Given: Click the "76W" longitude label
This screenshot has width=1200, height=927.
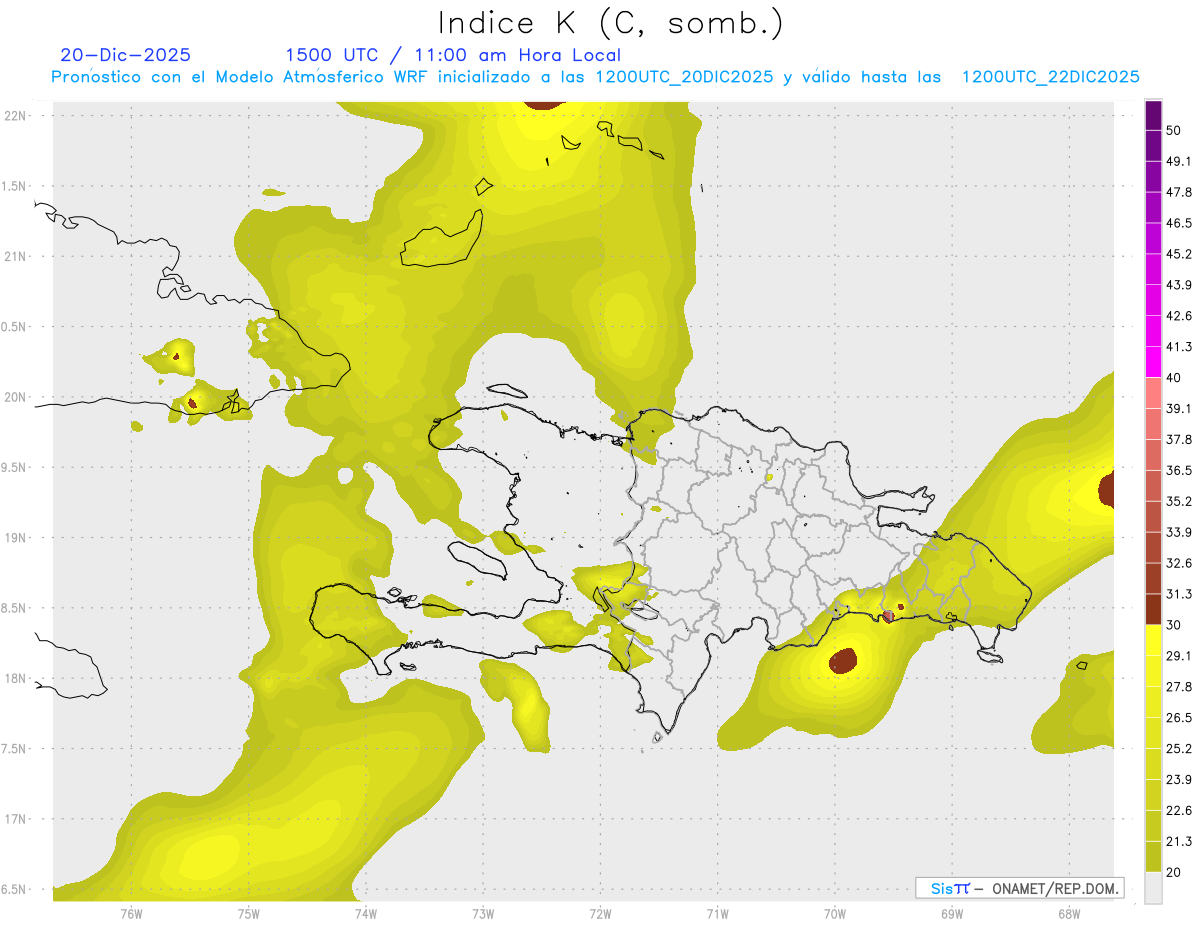Looking at the screenshot, I should point(131,913).
